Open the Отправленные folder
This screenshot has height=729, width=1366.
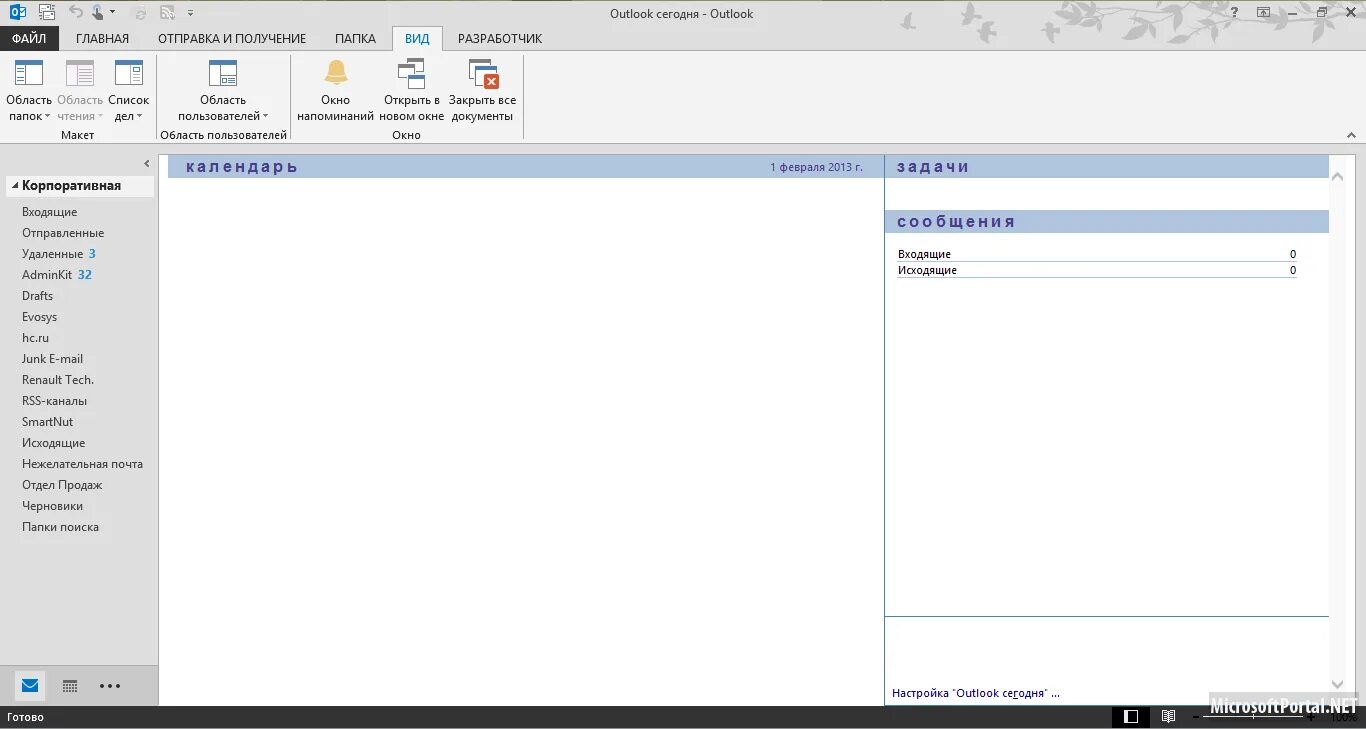63,233
